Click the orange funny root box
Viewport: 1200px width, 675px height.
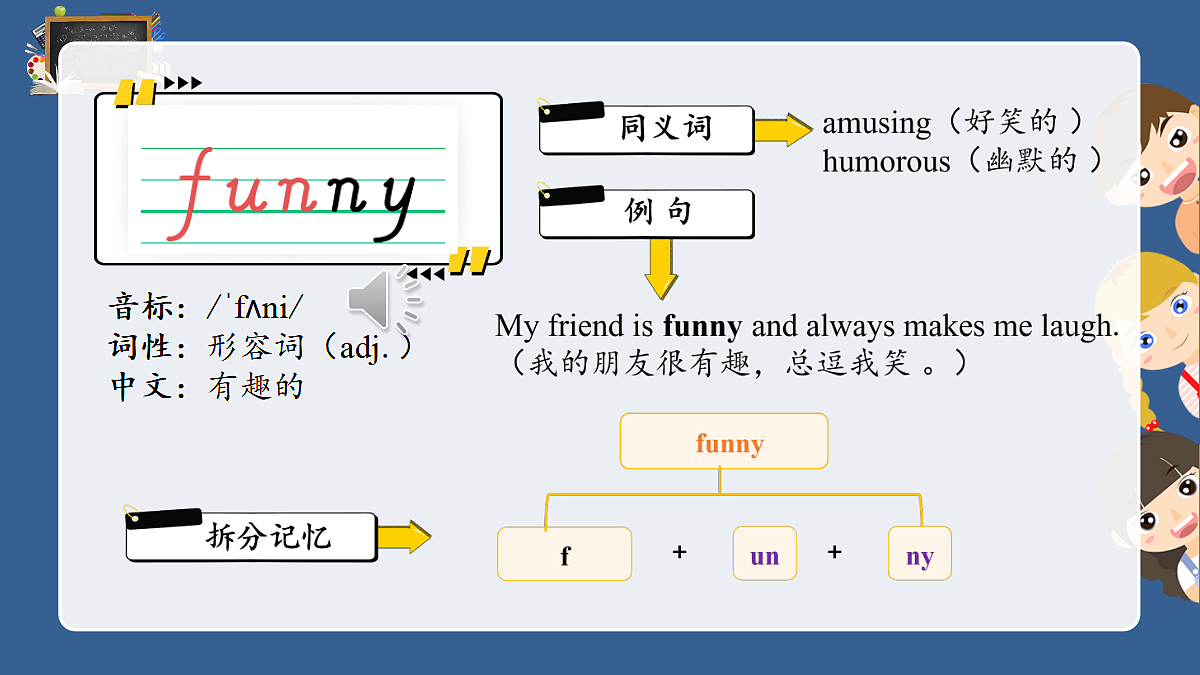click(x=724, y=441)
